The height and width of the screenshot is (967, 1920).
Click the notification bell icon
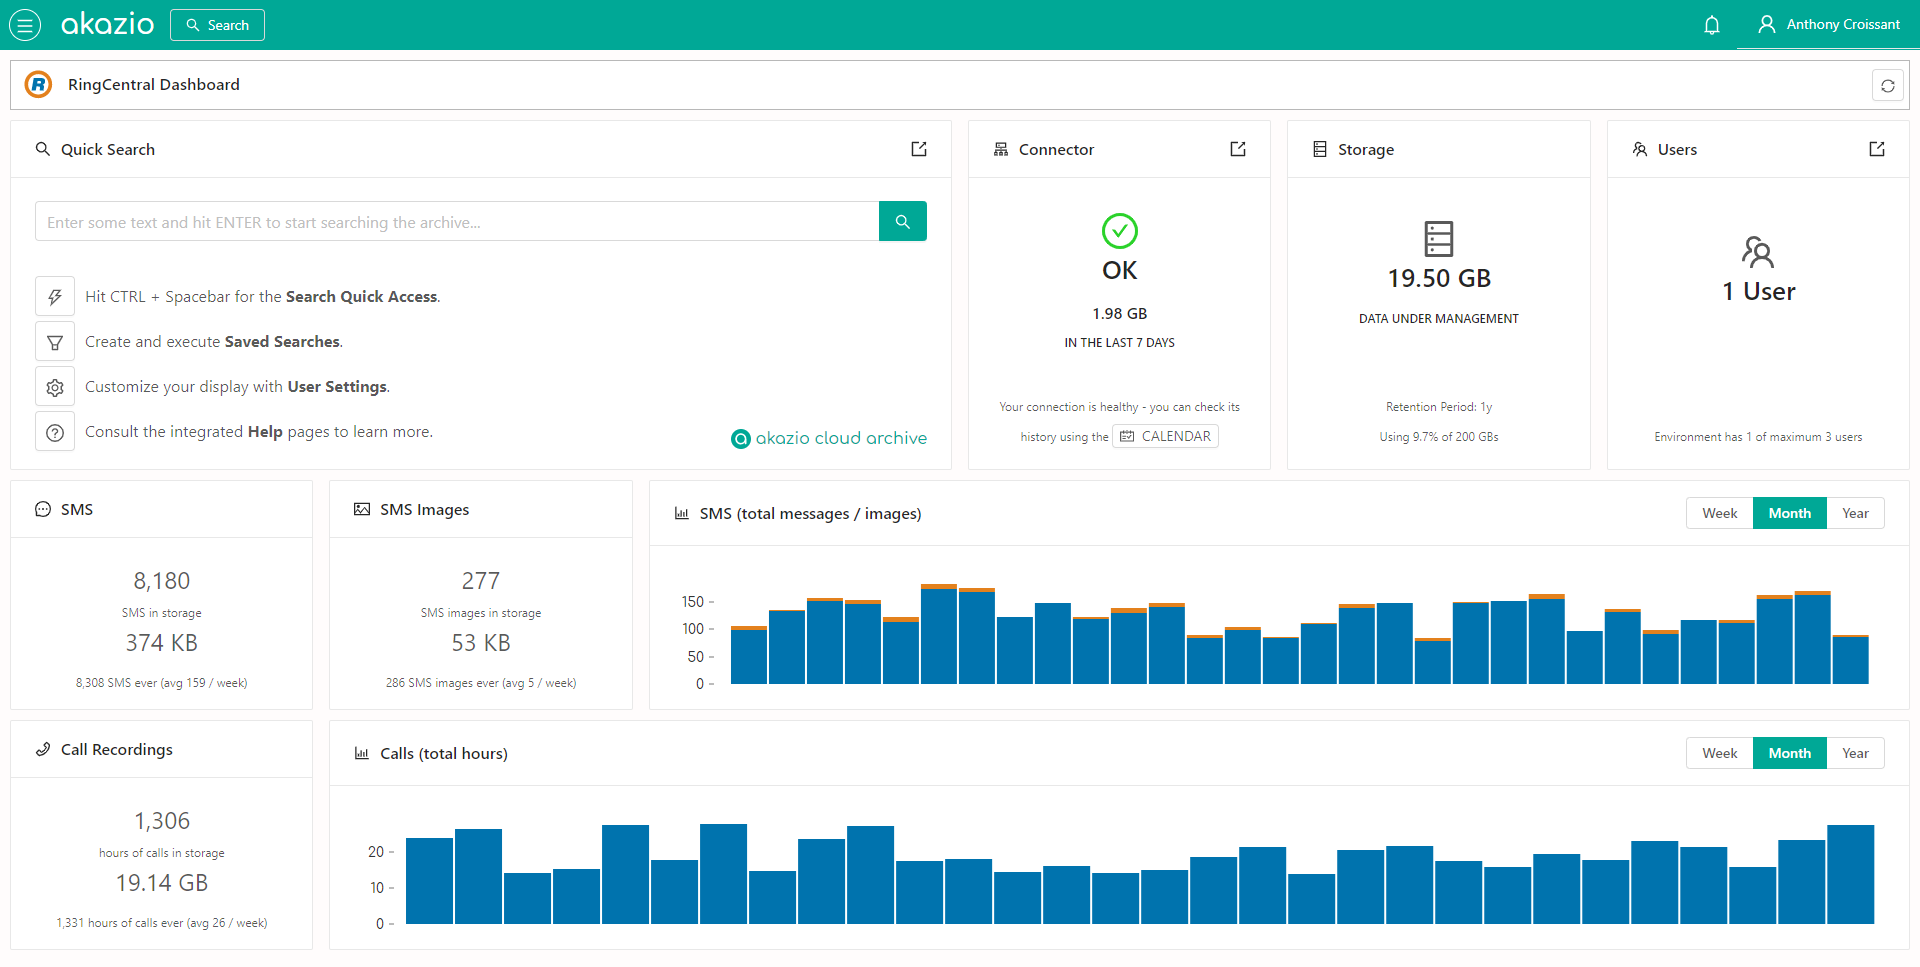[x=1711, y=24]
